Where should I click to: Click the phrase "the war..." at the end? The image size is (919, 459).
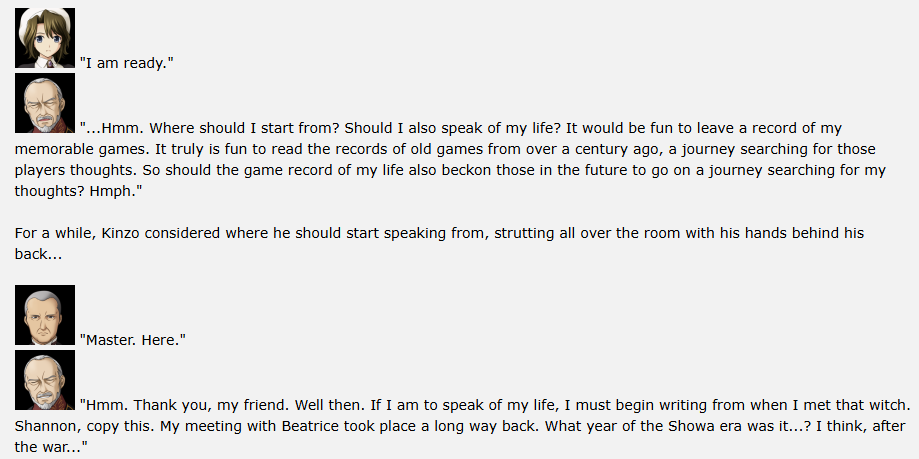[x=52, y=447]
